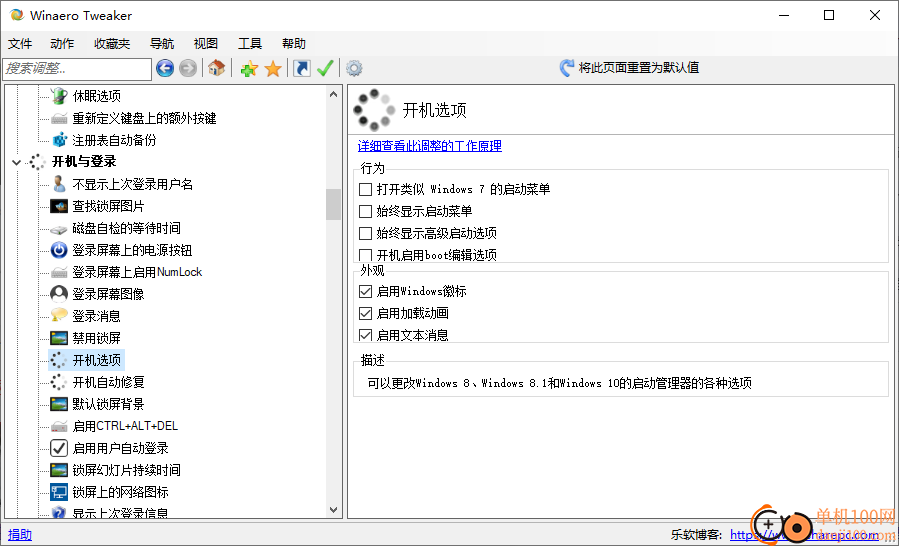Screen dimensions: 899x546
Task: Select 重新定义键盘上的额外按键 tree item
Action: 144,118
